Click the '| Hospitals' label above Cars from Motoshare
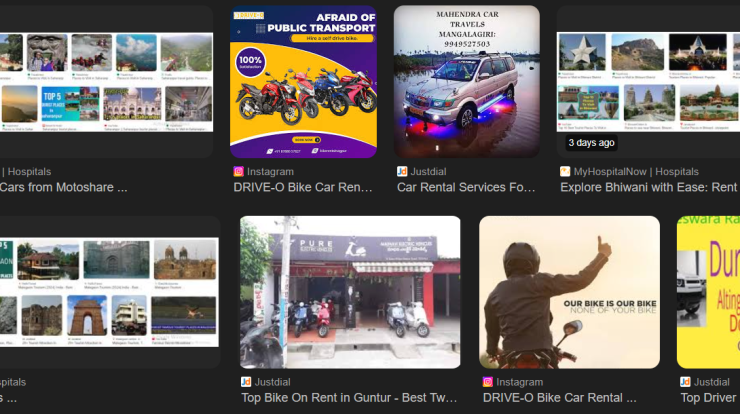740x414 pixels. click(x=26, y=172)
